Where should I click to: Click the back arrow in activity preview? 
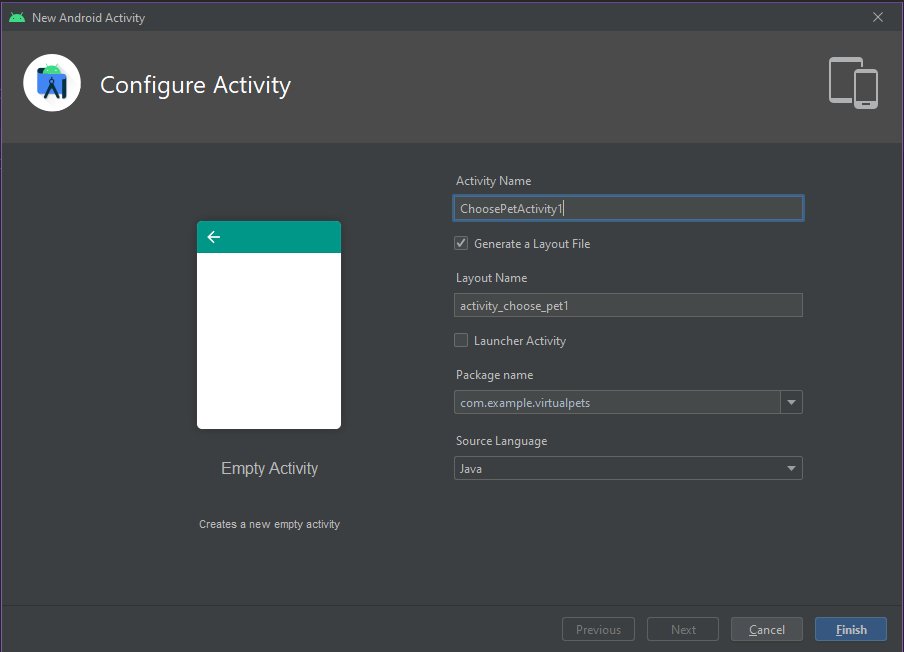[x=213, y=237]
